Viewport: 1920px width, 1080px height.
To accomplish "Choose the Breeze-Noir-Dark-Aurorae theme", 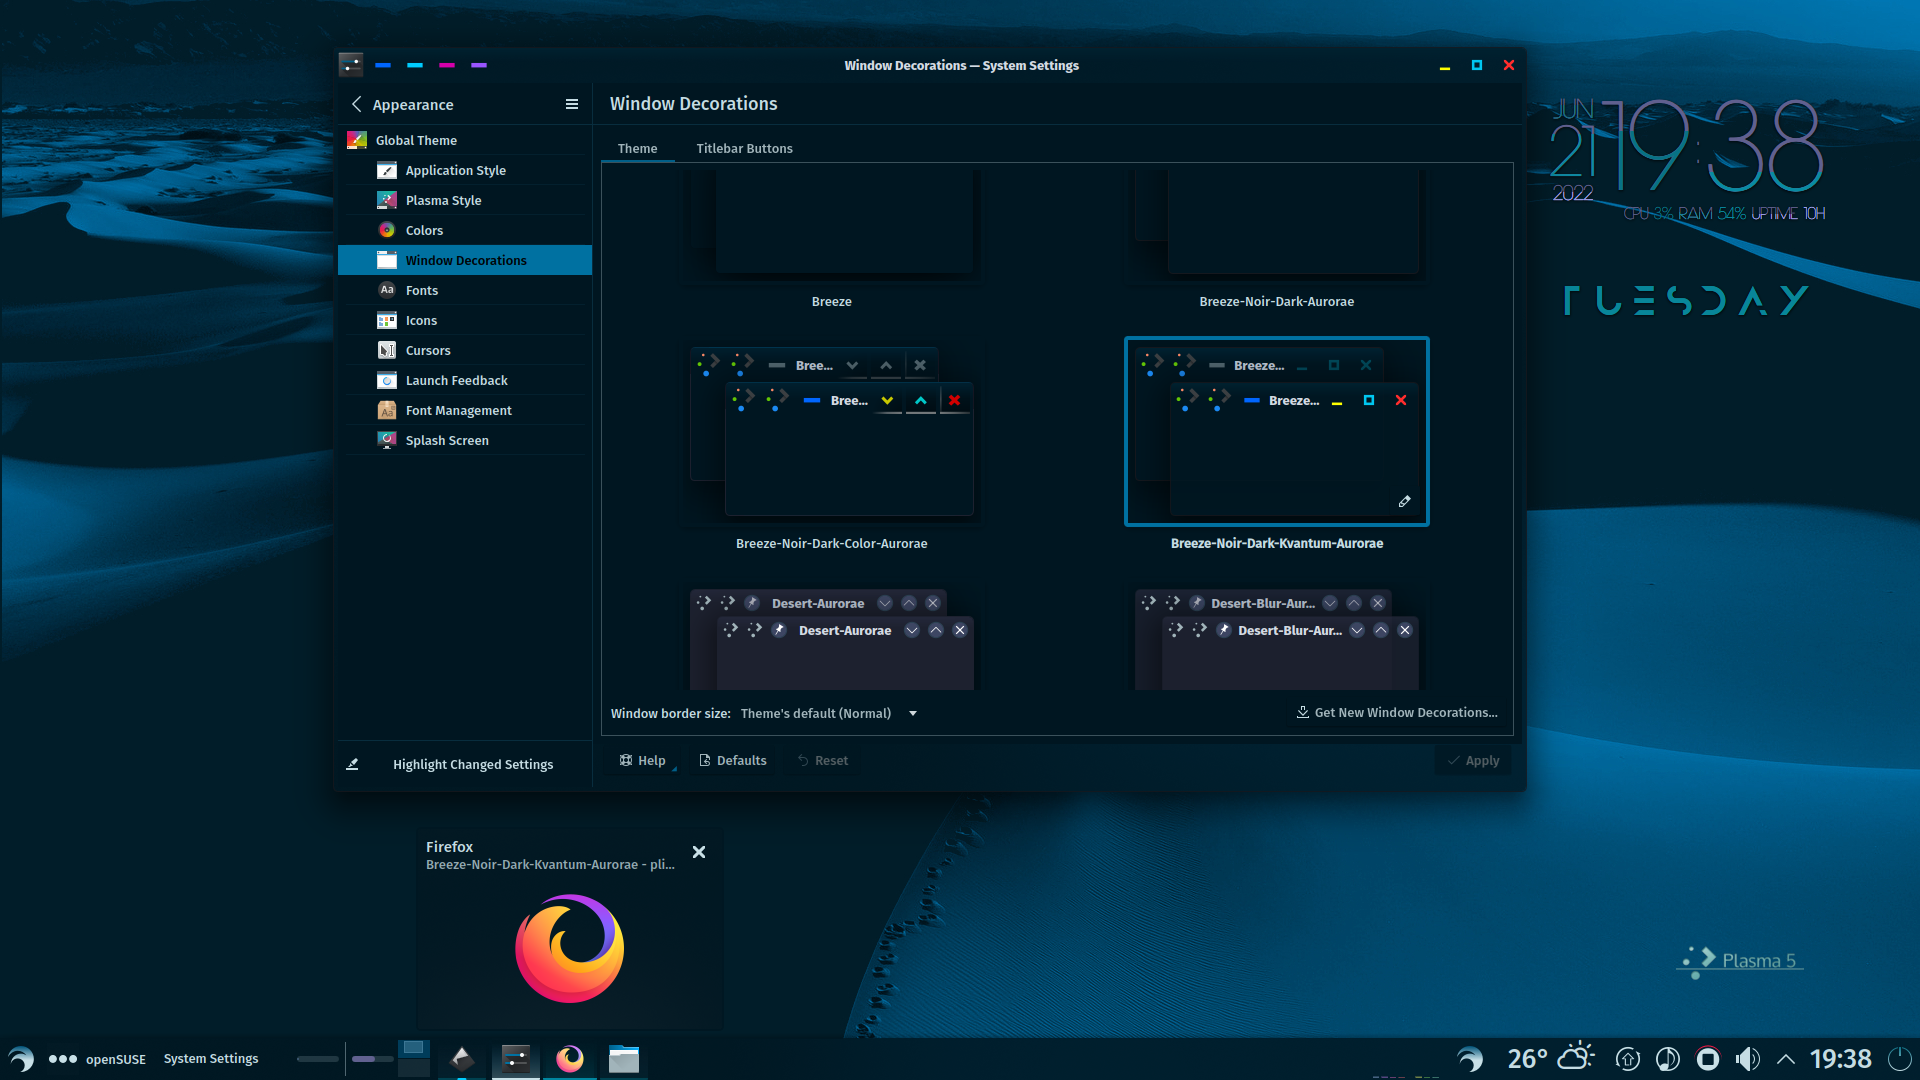I will [1277, 240].
